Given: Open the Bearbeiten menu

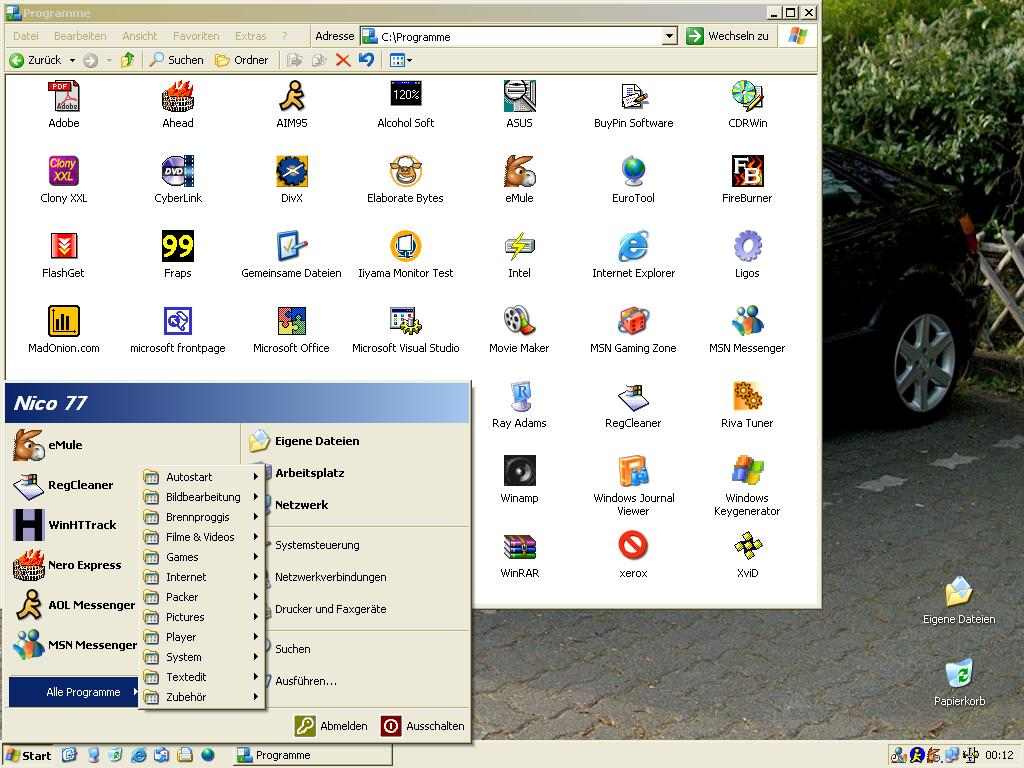Looking at the screenshot, I should click(x=80, y=36).
